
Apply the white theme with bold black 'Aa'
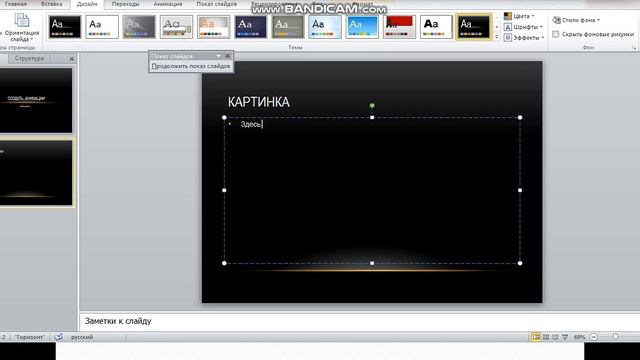click(436, 27)
